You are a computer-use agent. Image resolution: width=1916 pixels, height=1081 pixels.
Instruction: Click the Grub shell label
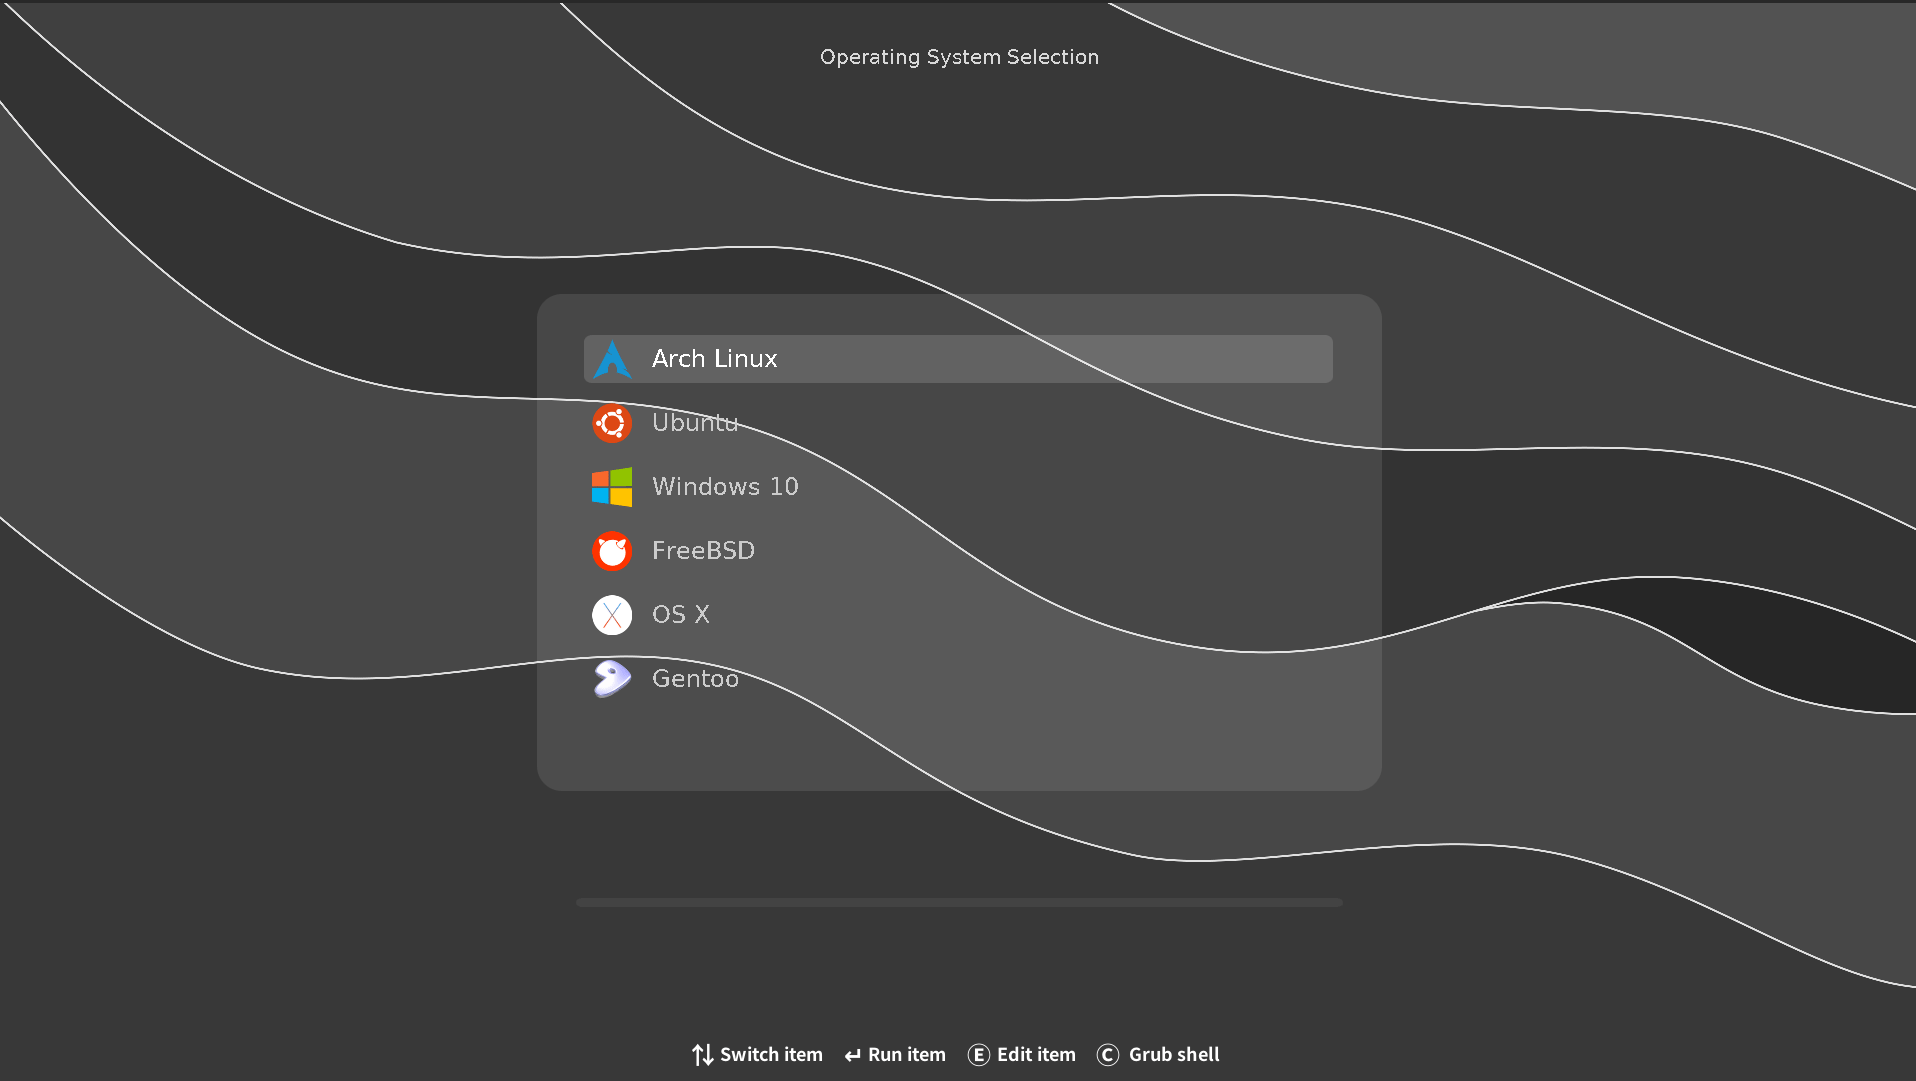[1174, 1054]
